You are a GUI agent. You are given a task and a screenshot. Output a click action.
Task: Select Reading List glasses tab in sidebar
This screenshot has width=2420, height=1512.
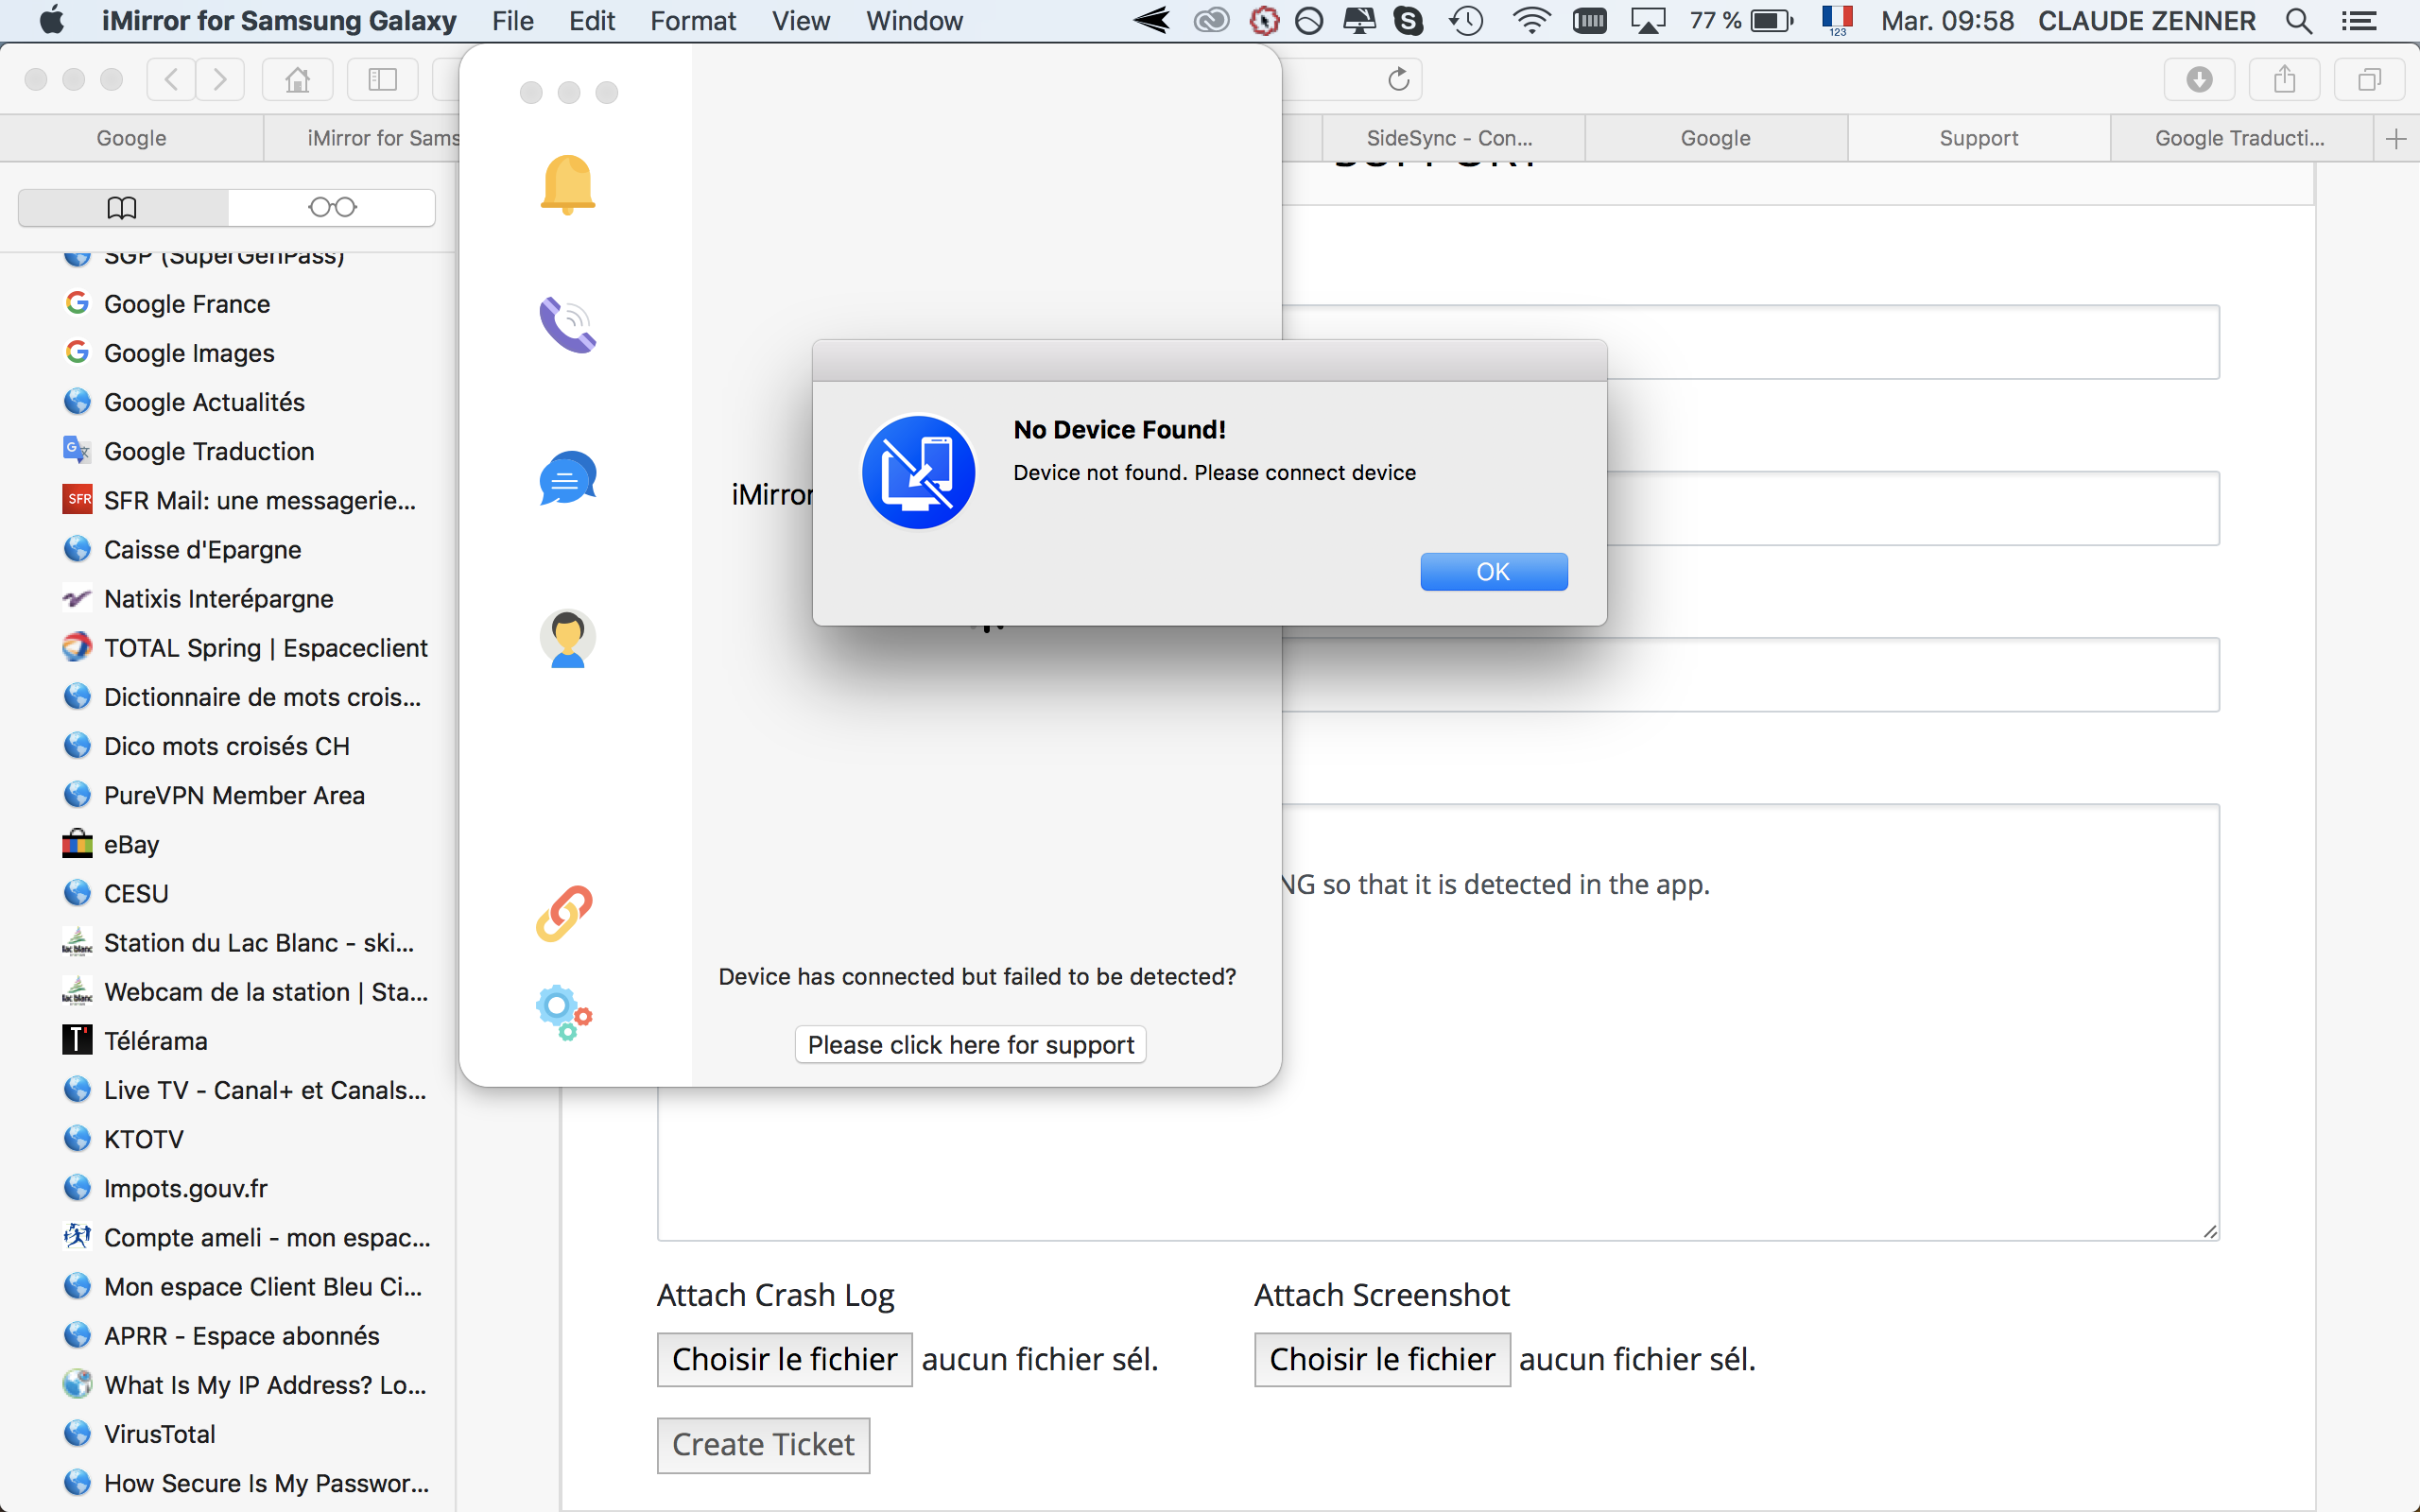click(332, 207)
